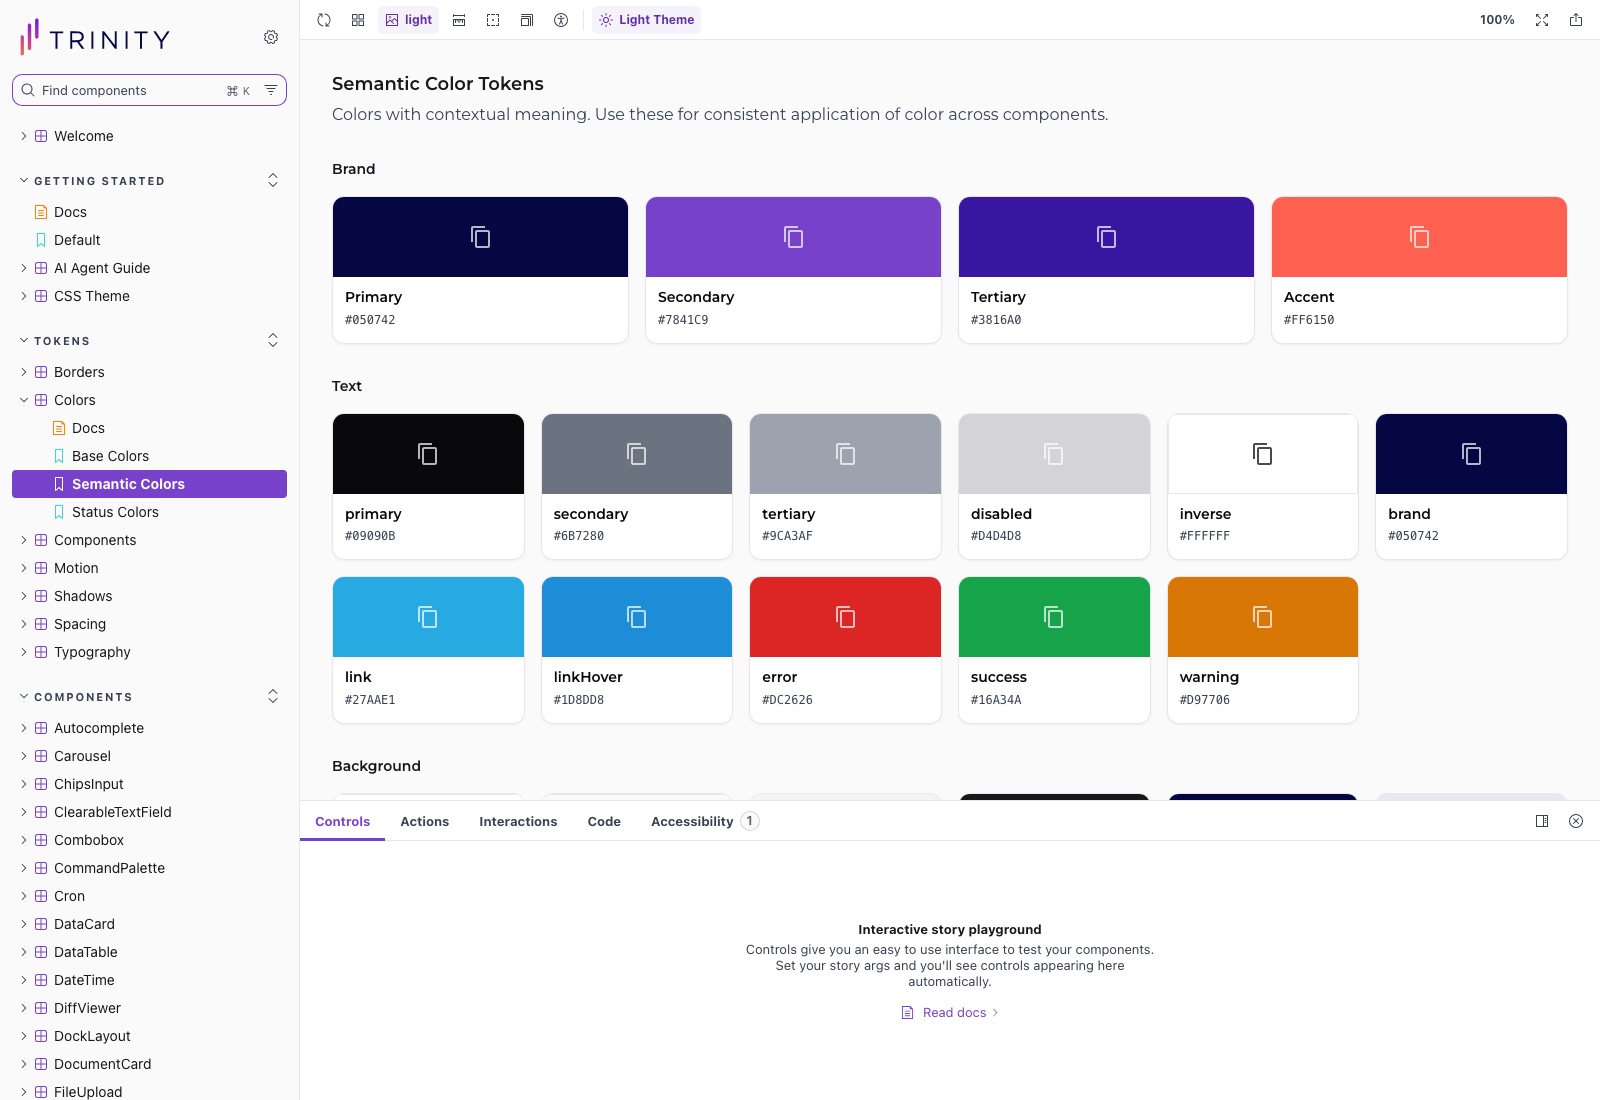This screenshot has height=1100, width=1600.
Task: Switch the Light Theme toggle
Action: pyautogui.click(x=646, y=20)
